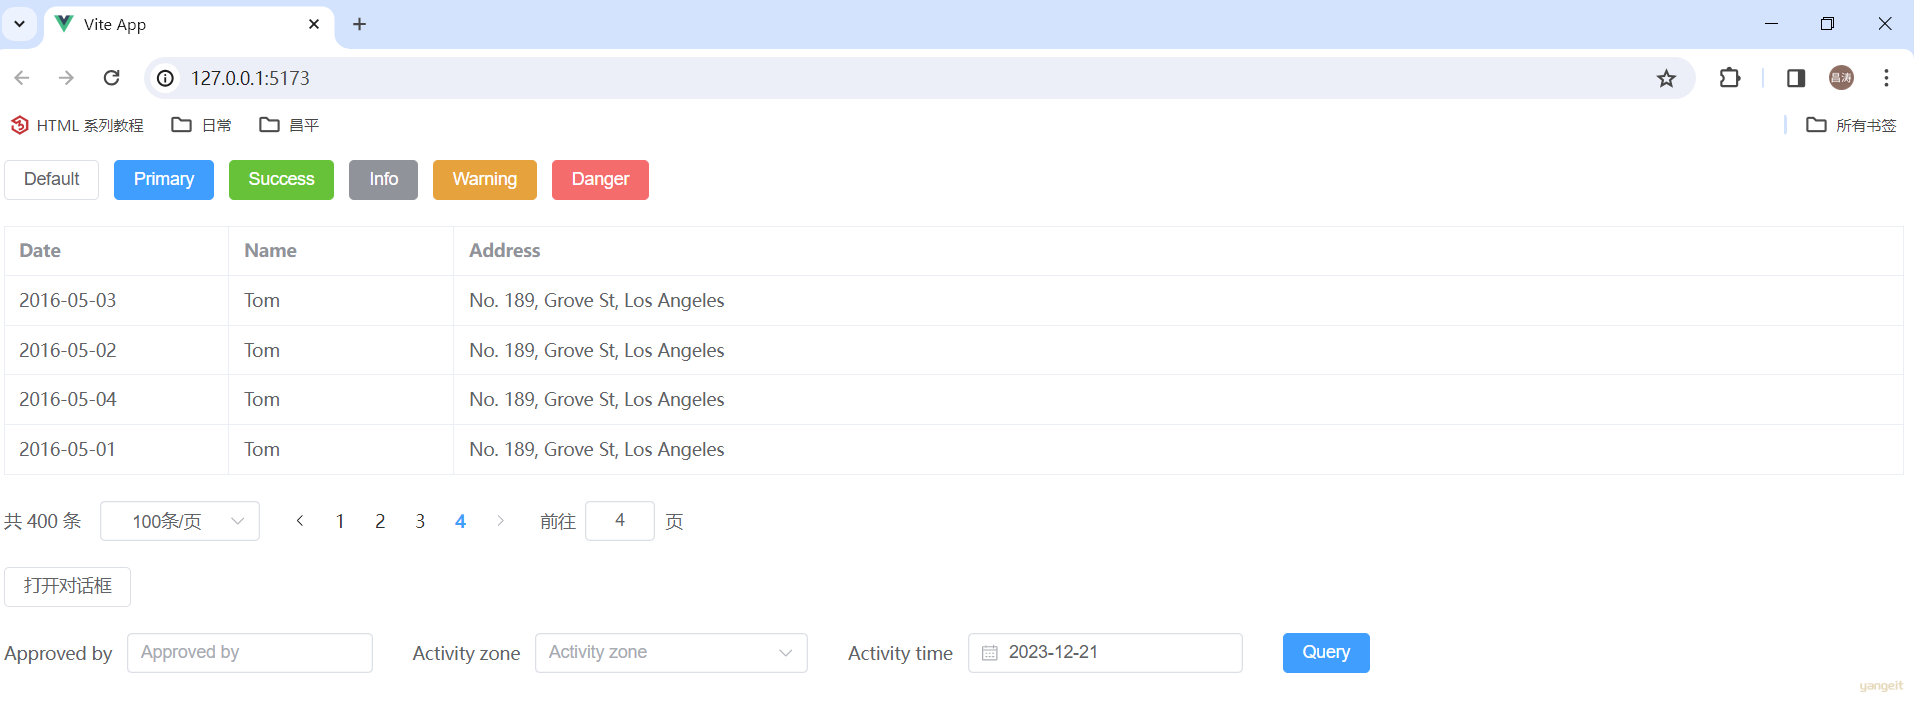This screenshot has height=702, width=1914.
Task: Open a new browser tab
Action: [x=360, y=24]
